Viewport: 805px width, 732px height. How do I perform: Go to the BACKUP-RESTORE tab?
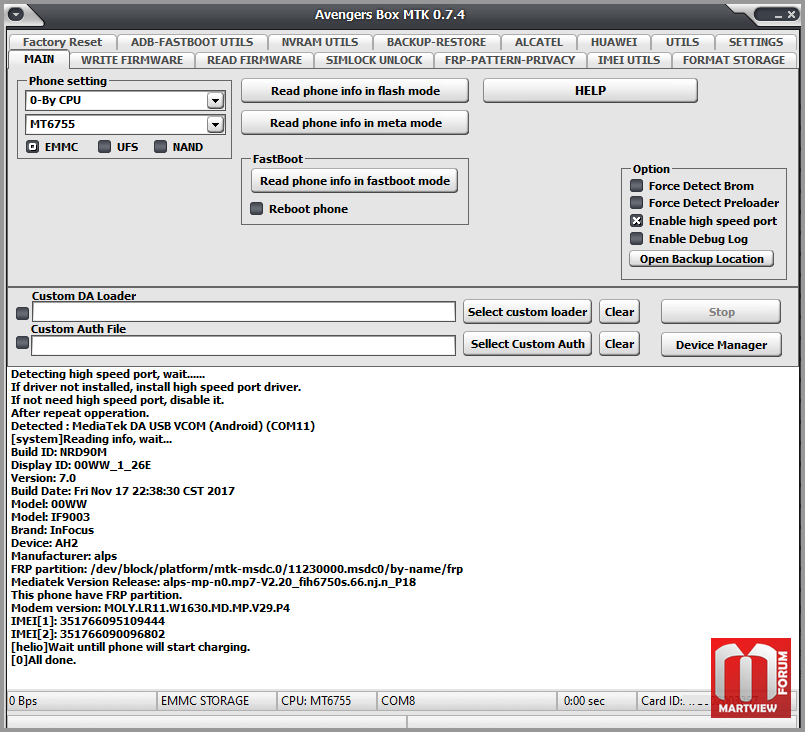click(436, 42)
